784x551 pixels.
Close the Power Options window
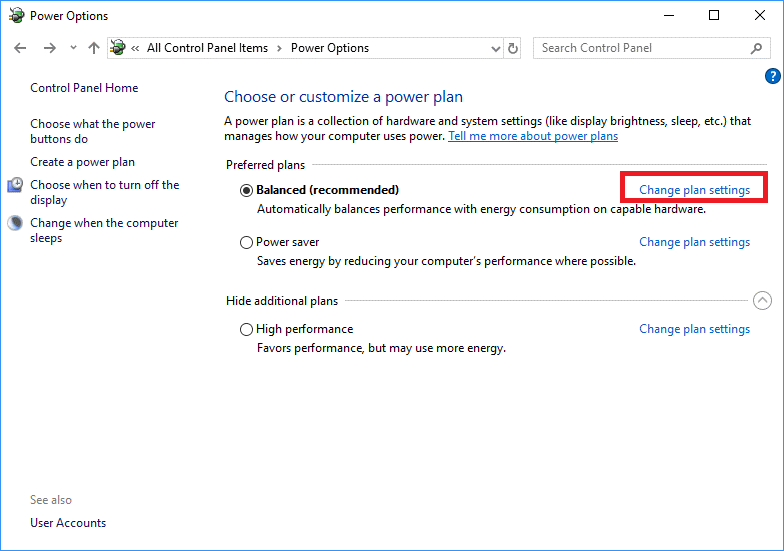coord(760,16)
